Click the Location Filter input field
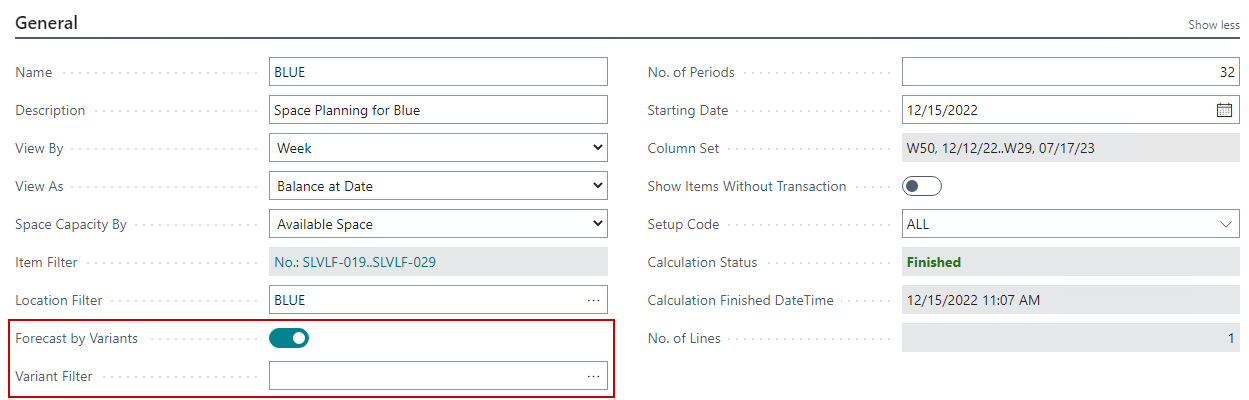 point(425,300)
